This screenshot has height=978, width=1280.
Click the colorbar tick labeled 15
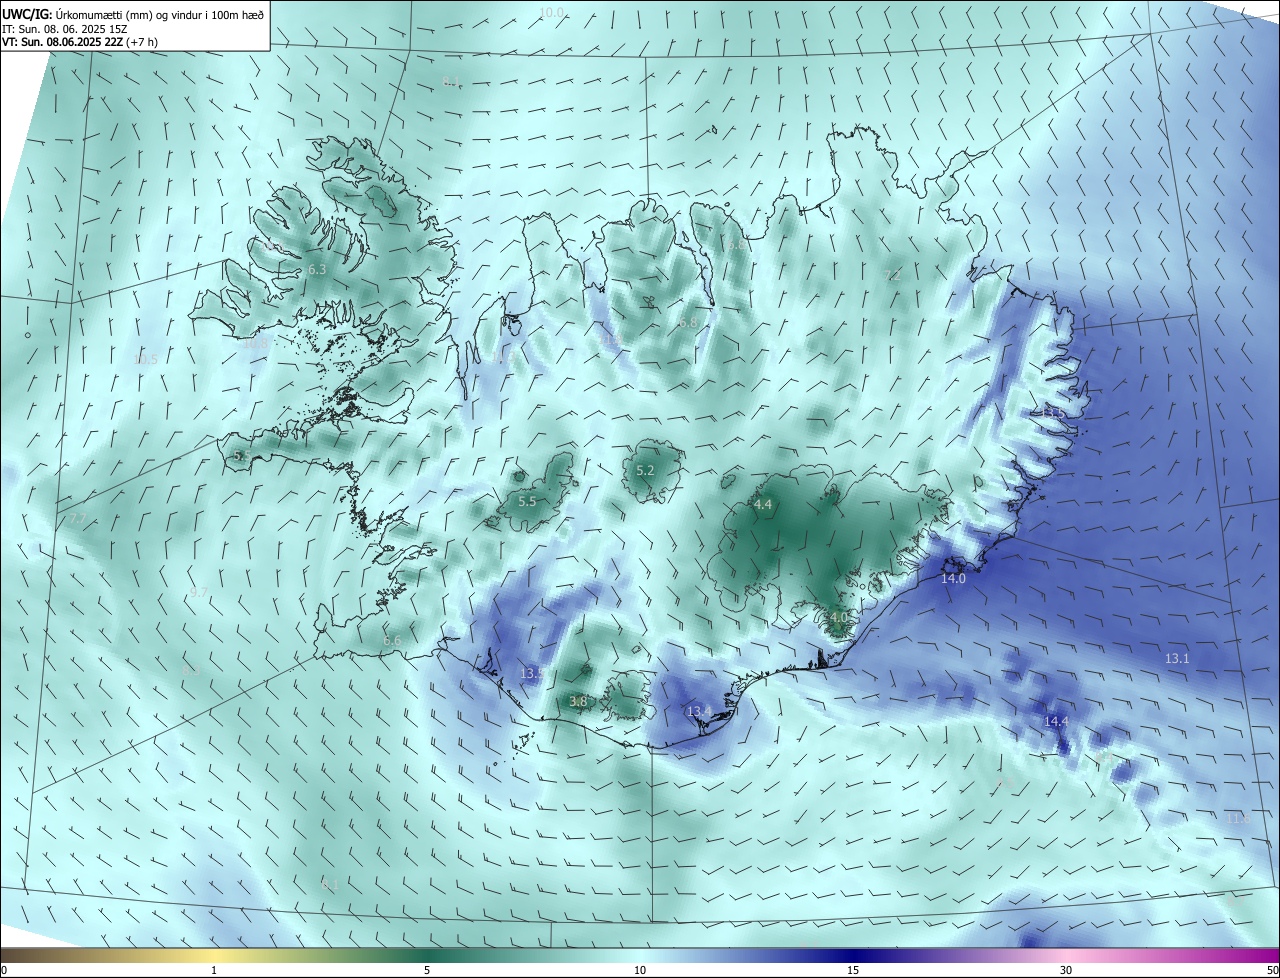853,970
